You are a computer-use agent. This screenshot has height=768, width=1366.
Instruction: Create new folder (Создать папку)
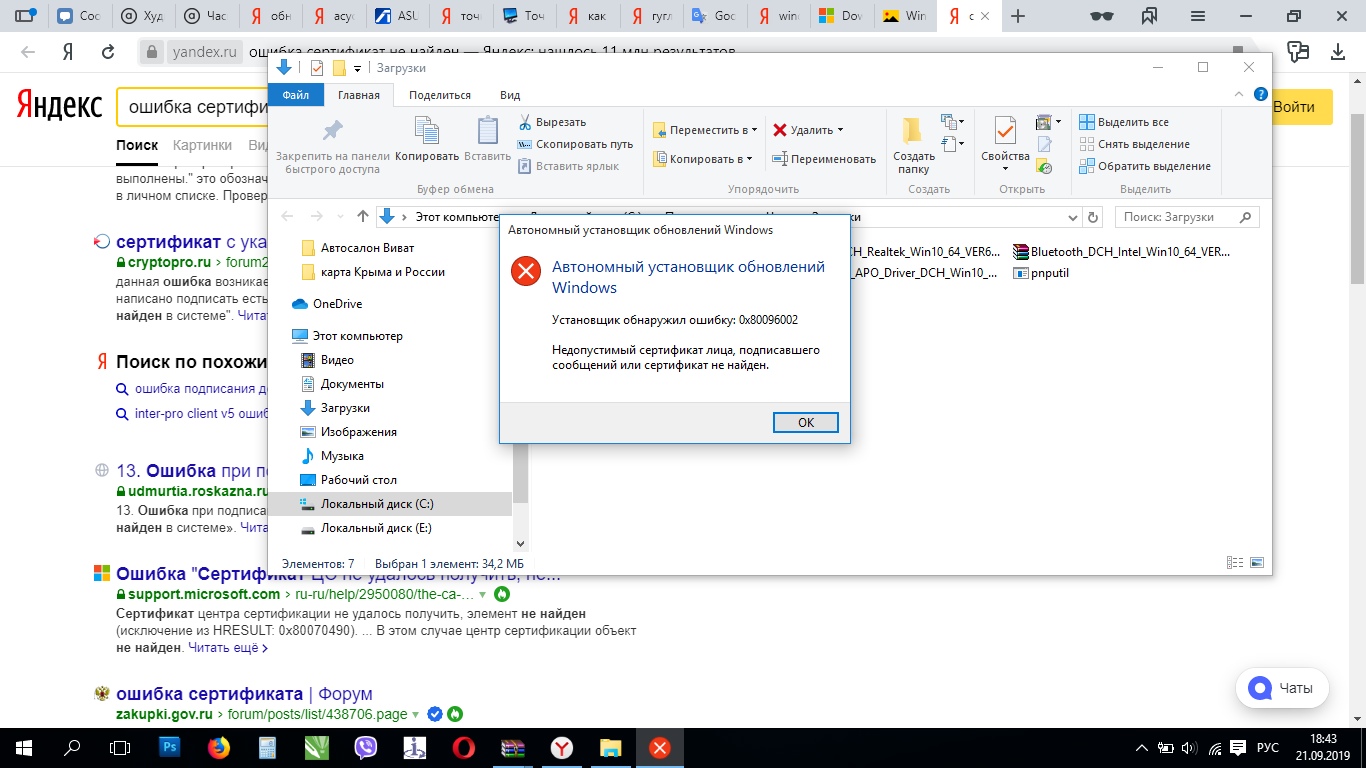pyautogui.click(x=913, y=145)
